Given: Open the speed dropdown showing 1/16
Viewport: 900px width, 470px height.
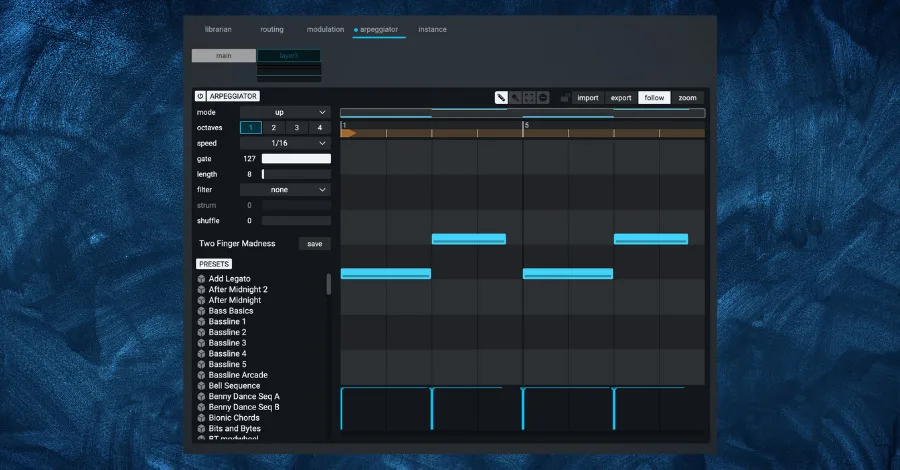Looking at the screenshot, I should click(x=285, y=143).
